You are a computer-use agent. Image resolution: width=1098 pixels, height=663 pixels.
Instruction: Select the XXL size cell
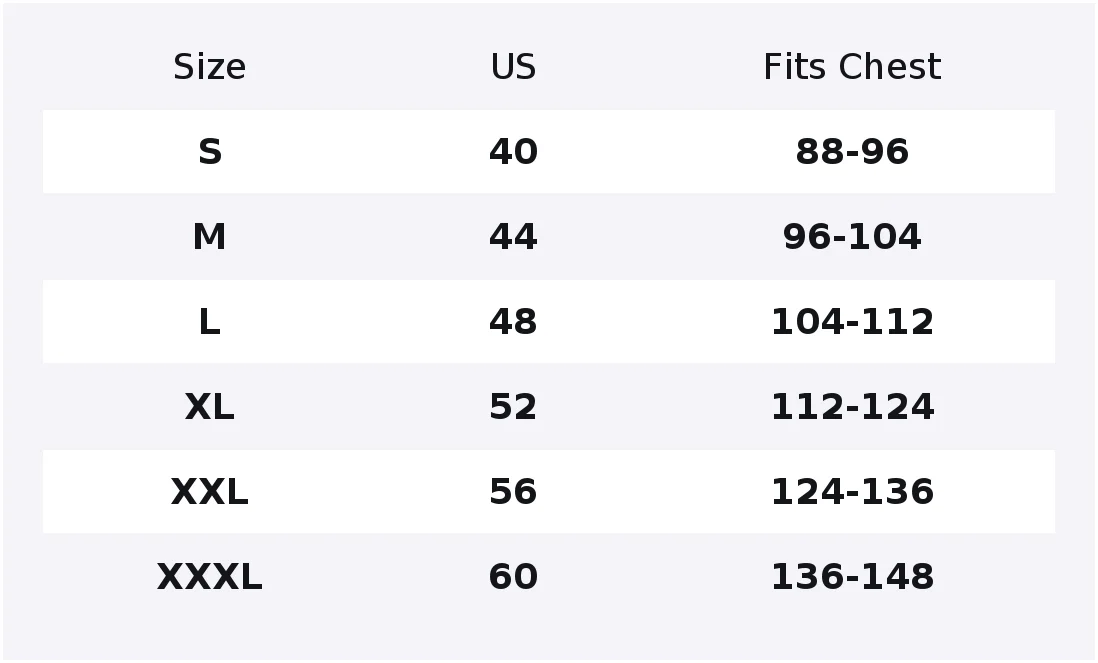pyautogui.click(x=209, y=491)
